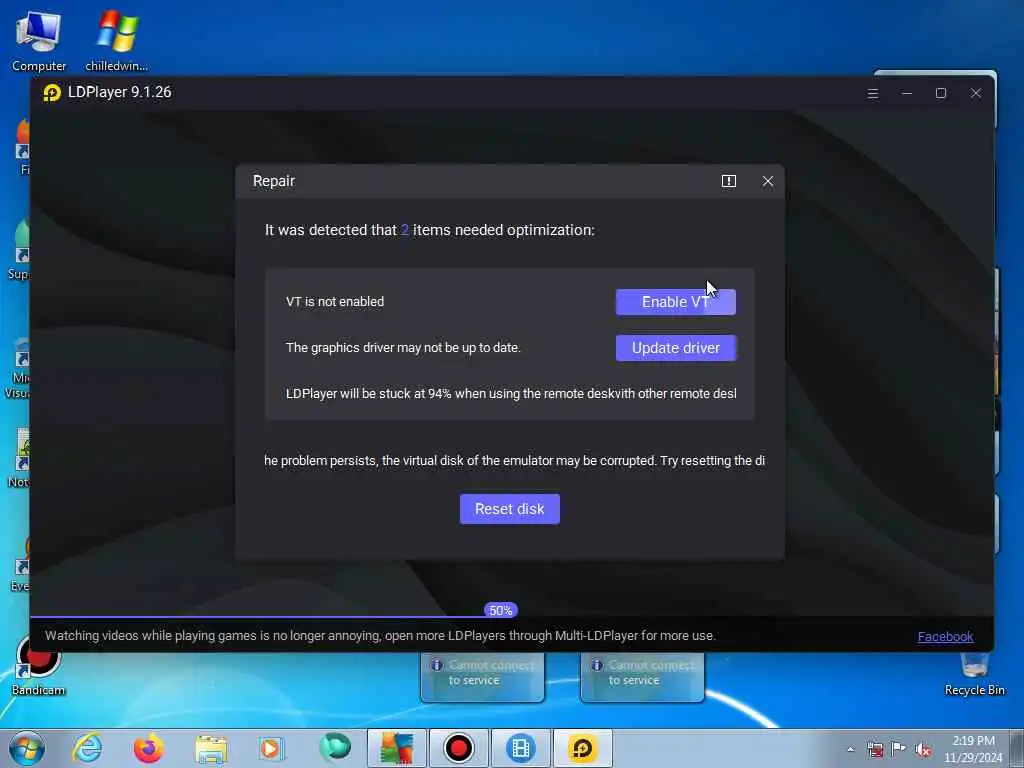This screenshot has height=768, width=1024.
Task: Close the LDPlayer window
Action: click(x=976, y=93)
